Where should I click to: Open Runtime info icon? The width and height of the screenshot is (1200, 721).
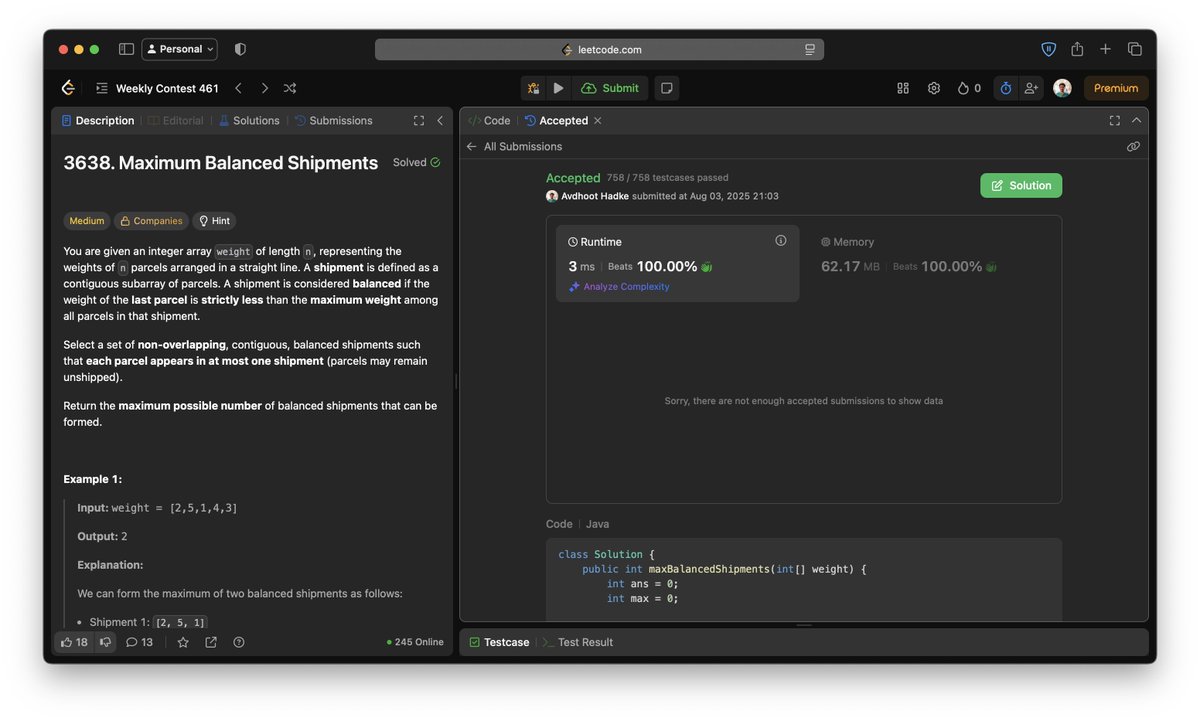click(x=781, y=240)
